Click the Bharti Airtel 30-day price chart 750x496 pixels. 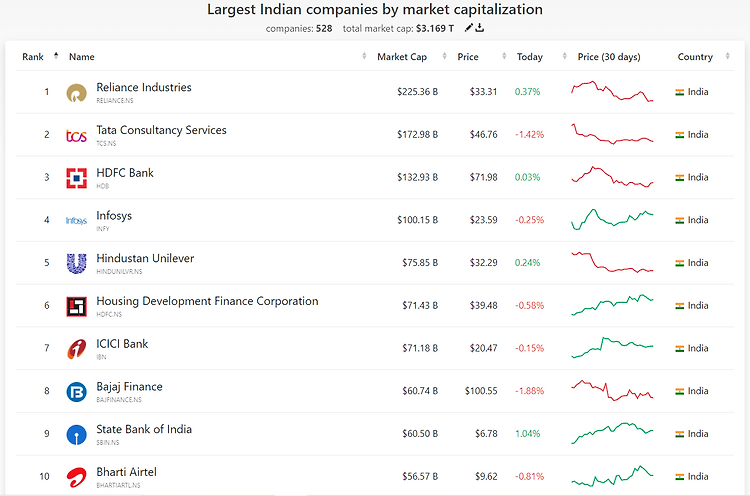(612, 476)
